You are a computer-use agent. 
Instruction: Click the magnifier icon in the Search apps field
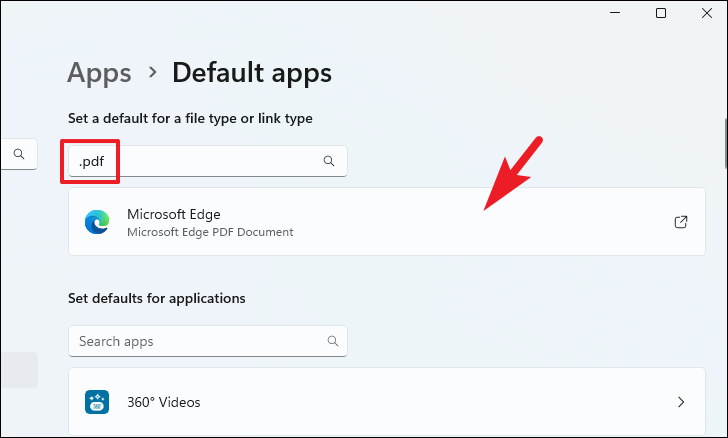[332, 341]
